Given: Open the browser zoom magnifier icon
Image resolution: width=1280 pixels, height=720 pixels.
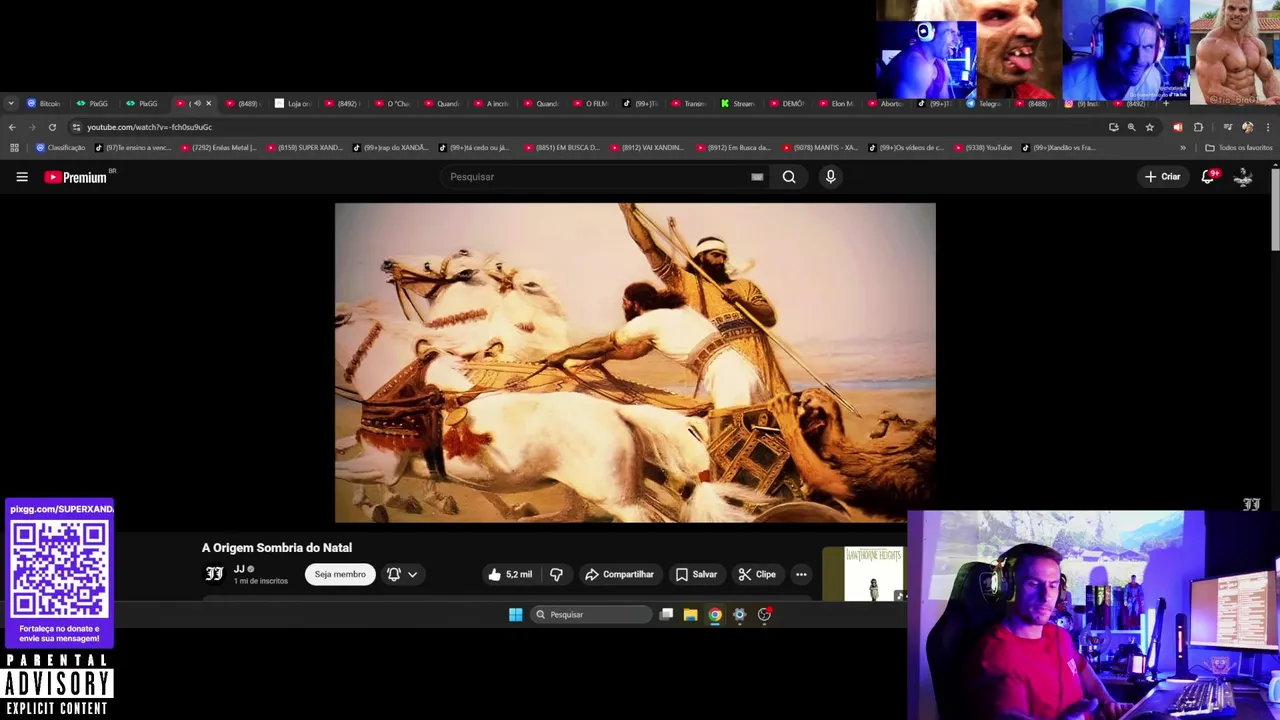Looking at the screenshot, I should pyautogui.click(x=1131, y=127).
